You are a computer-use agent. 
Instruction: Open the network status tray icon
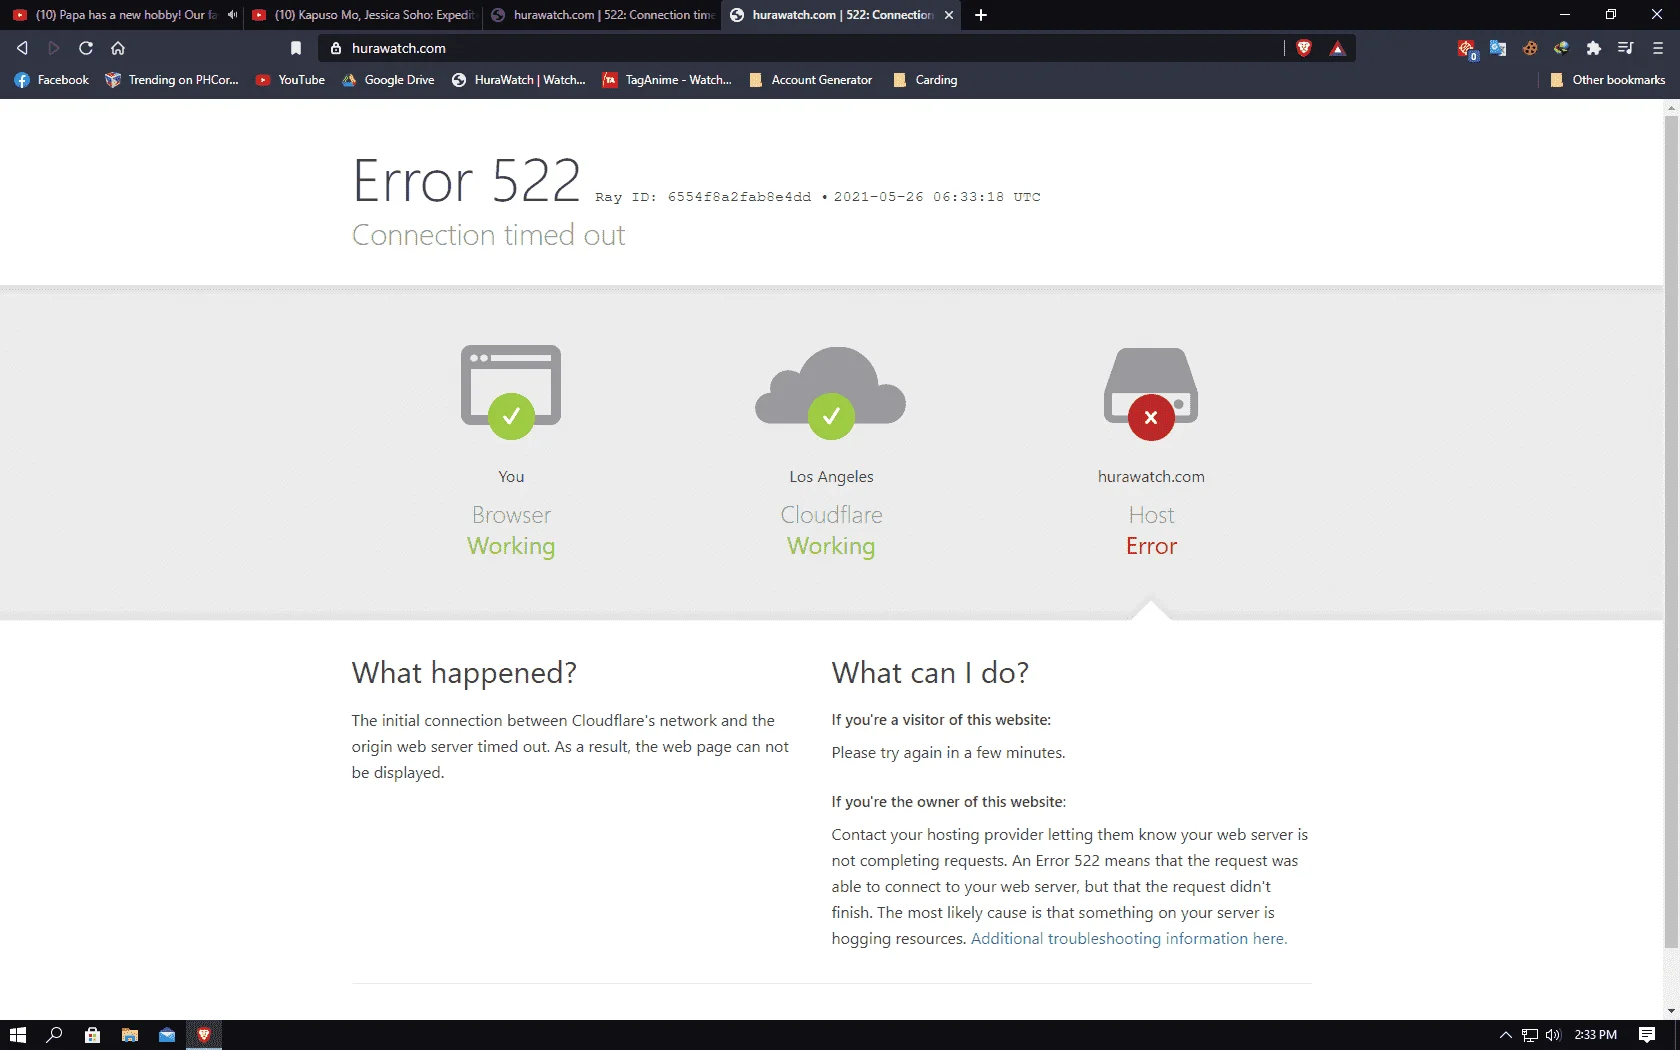[x=1530, y=1035]
